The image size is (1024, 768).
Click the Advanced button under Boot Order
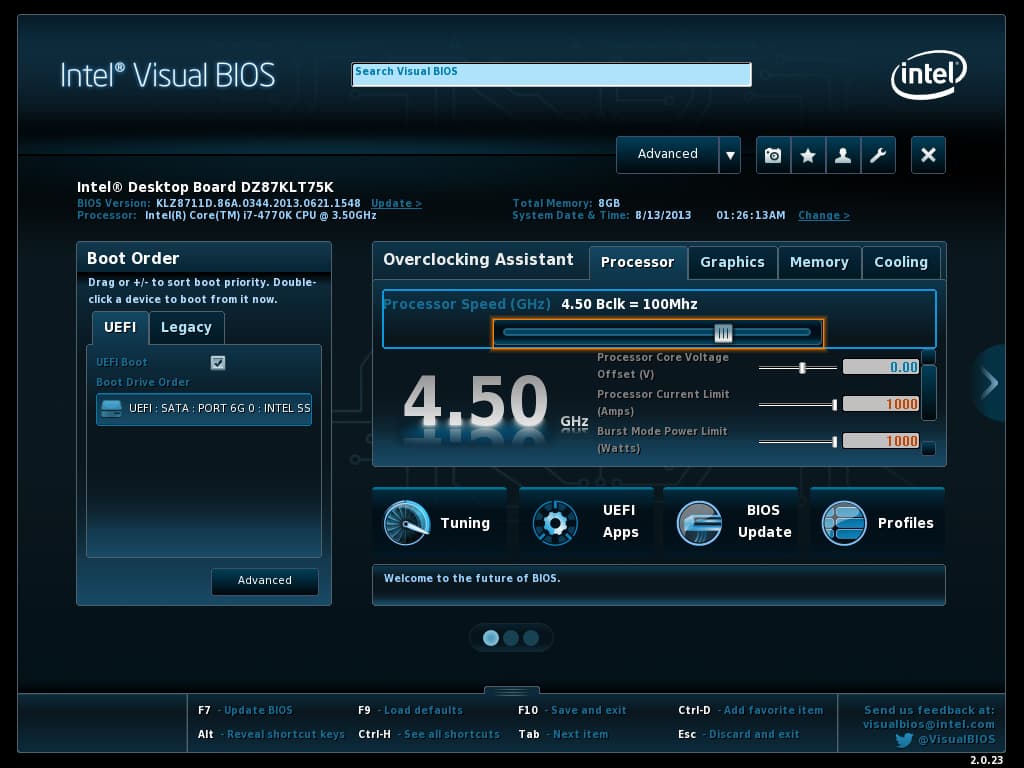point(265,581)
